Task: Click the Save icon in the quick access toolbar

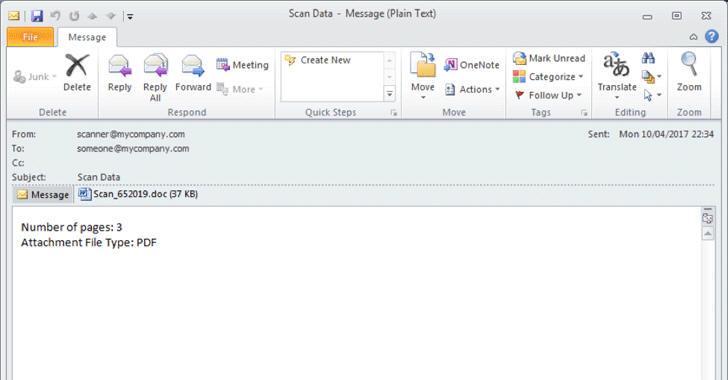Action: point(37,16)
